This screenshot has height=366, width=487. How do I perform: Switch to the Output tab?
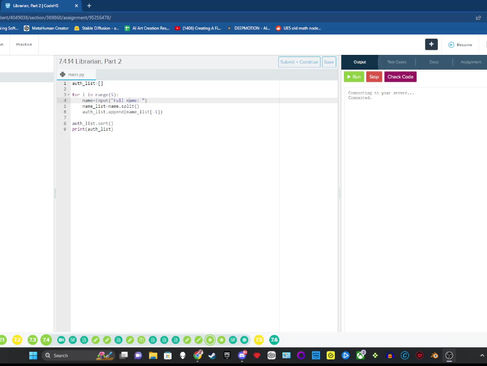tap(359, 62)
